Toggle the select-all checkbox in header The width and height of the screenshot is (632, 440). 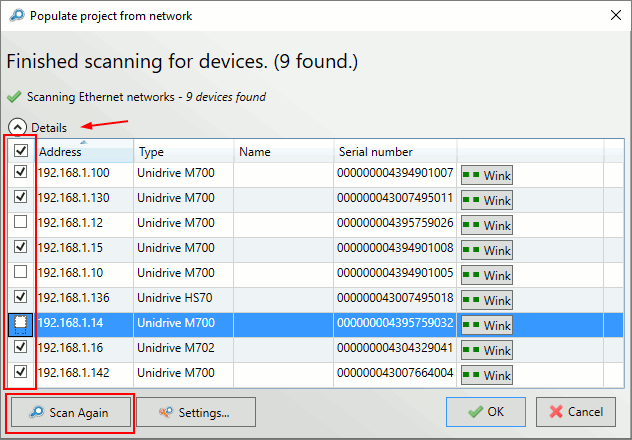pos(21,151)
